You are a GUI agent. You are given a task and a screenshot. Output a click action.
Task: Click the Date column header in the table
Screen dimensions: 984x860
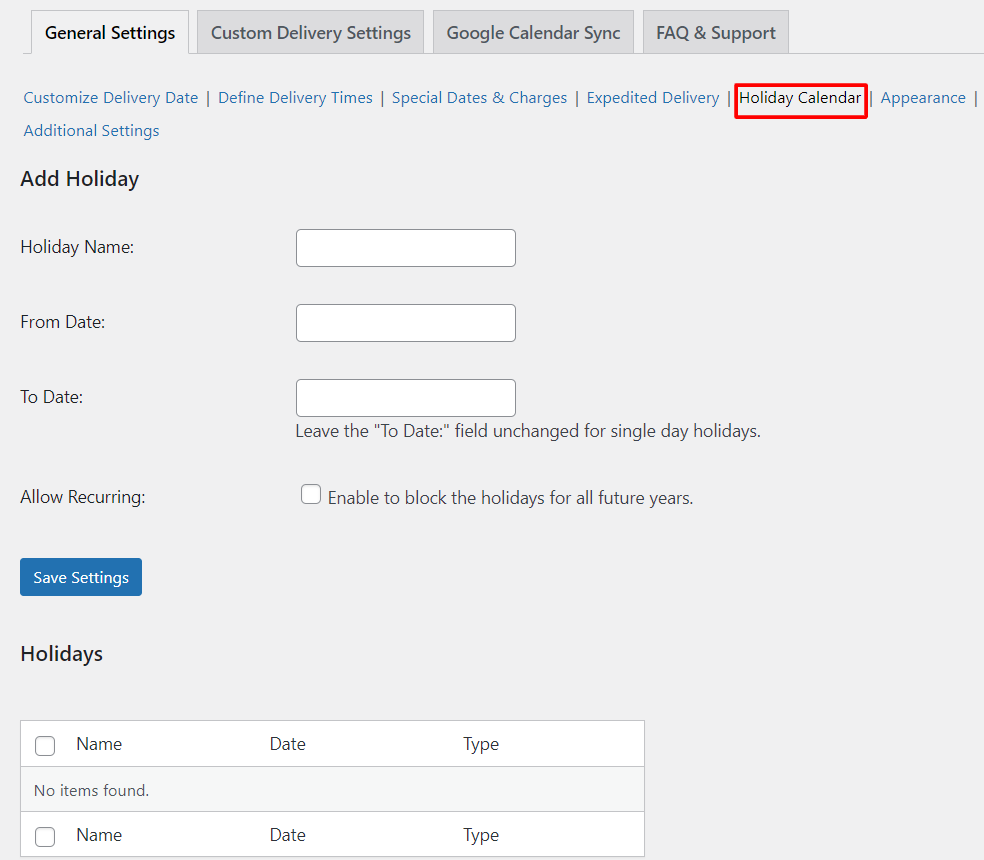(x=287, y=744)
